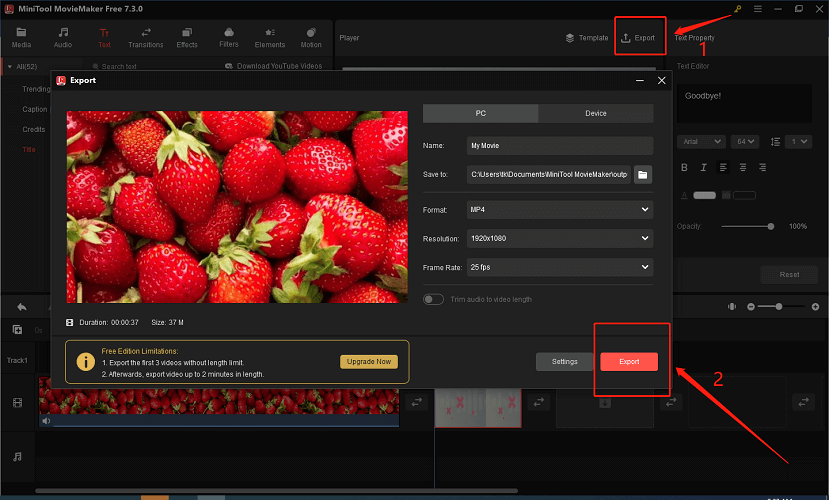This screenshot has width=829, height=500.
Task: Click the Export button in top toolbar
Action: pyautogui.click(x=638, y=38)
